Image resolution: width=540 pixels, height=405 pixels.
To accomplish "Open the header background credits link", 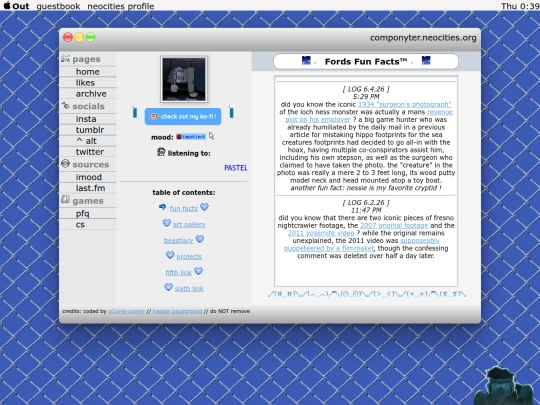I will 177,311.
